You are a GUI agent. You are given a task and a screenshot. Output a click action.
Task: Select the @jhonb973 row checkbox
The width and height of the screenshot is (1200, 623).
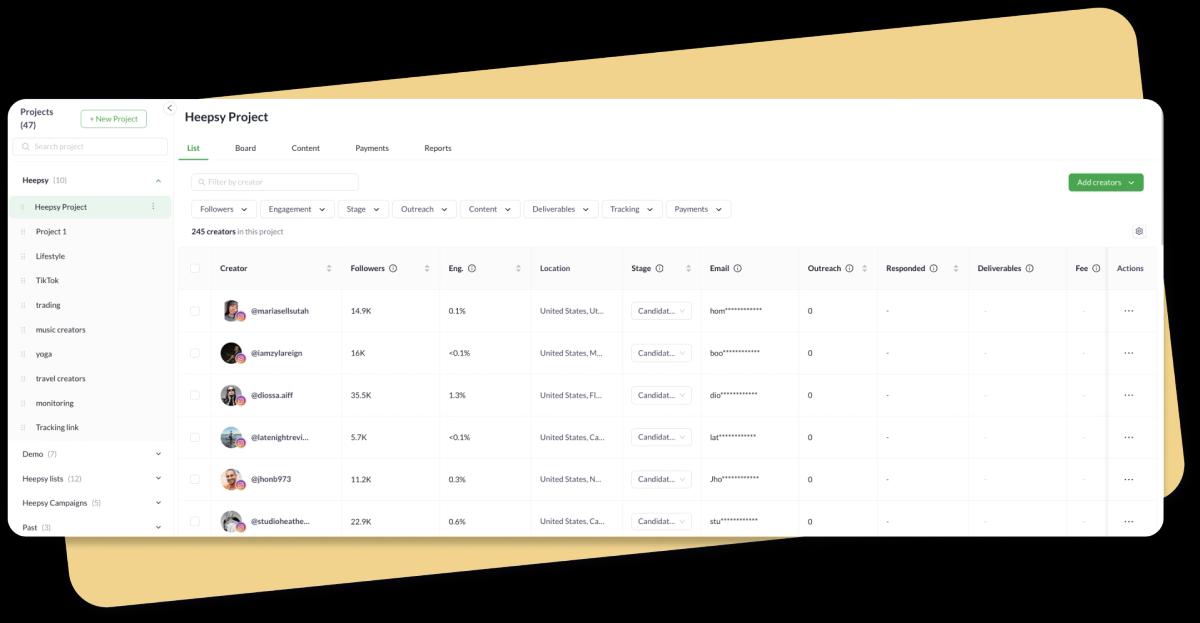click(195, 479)
